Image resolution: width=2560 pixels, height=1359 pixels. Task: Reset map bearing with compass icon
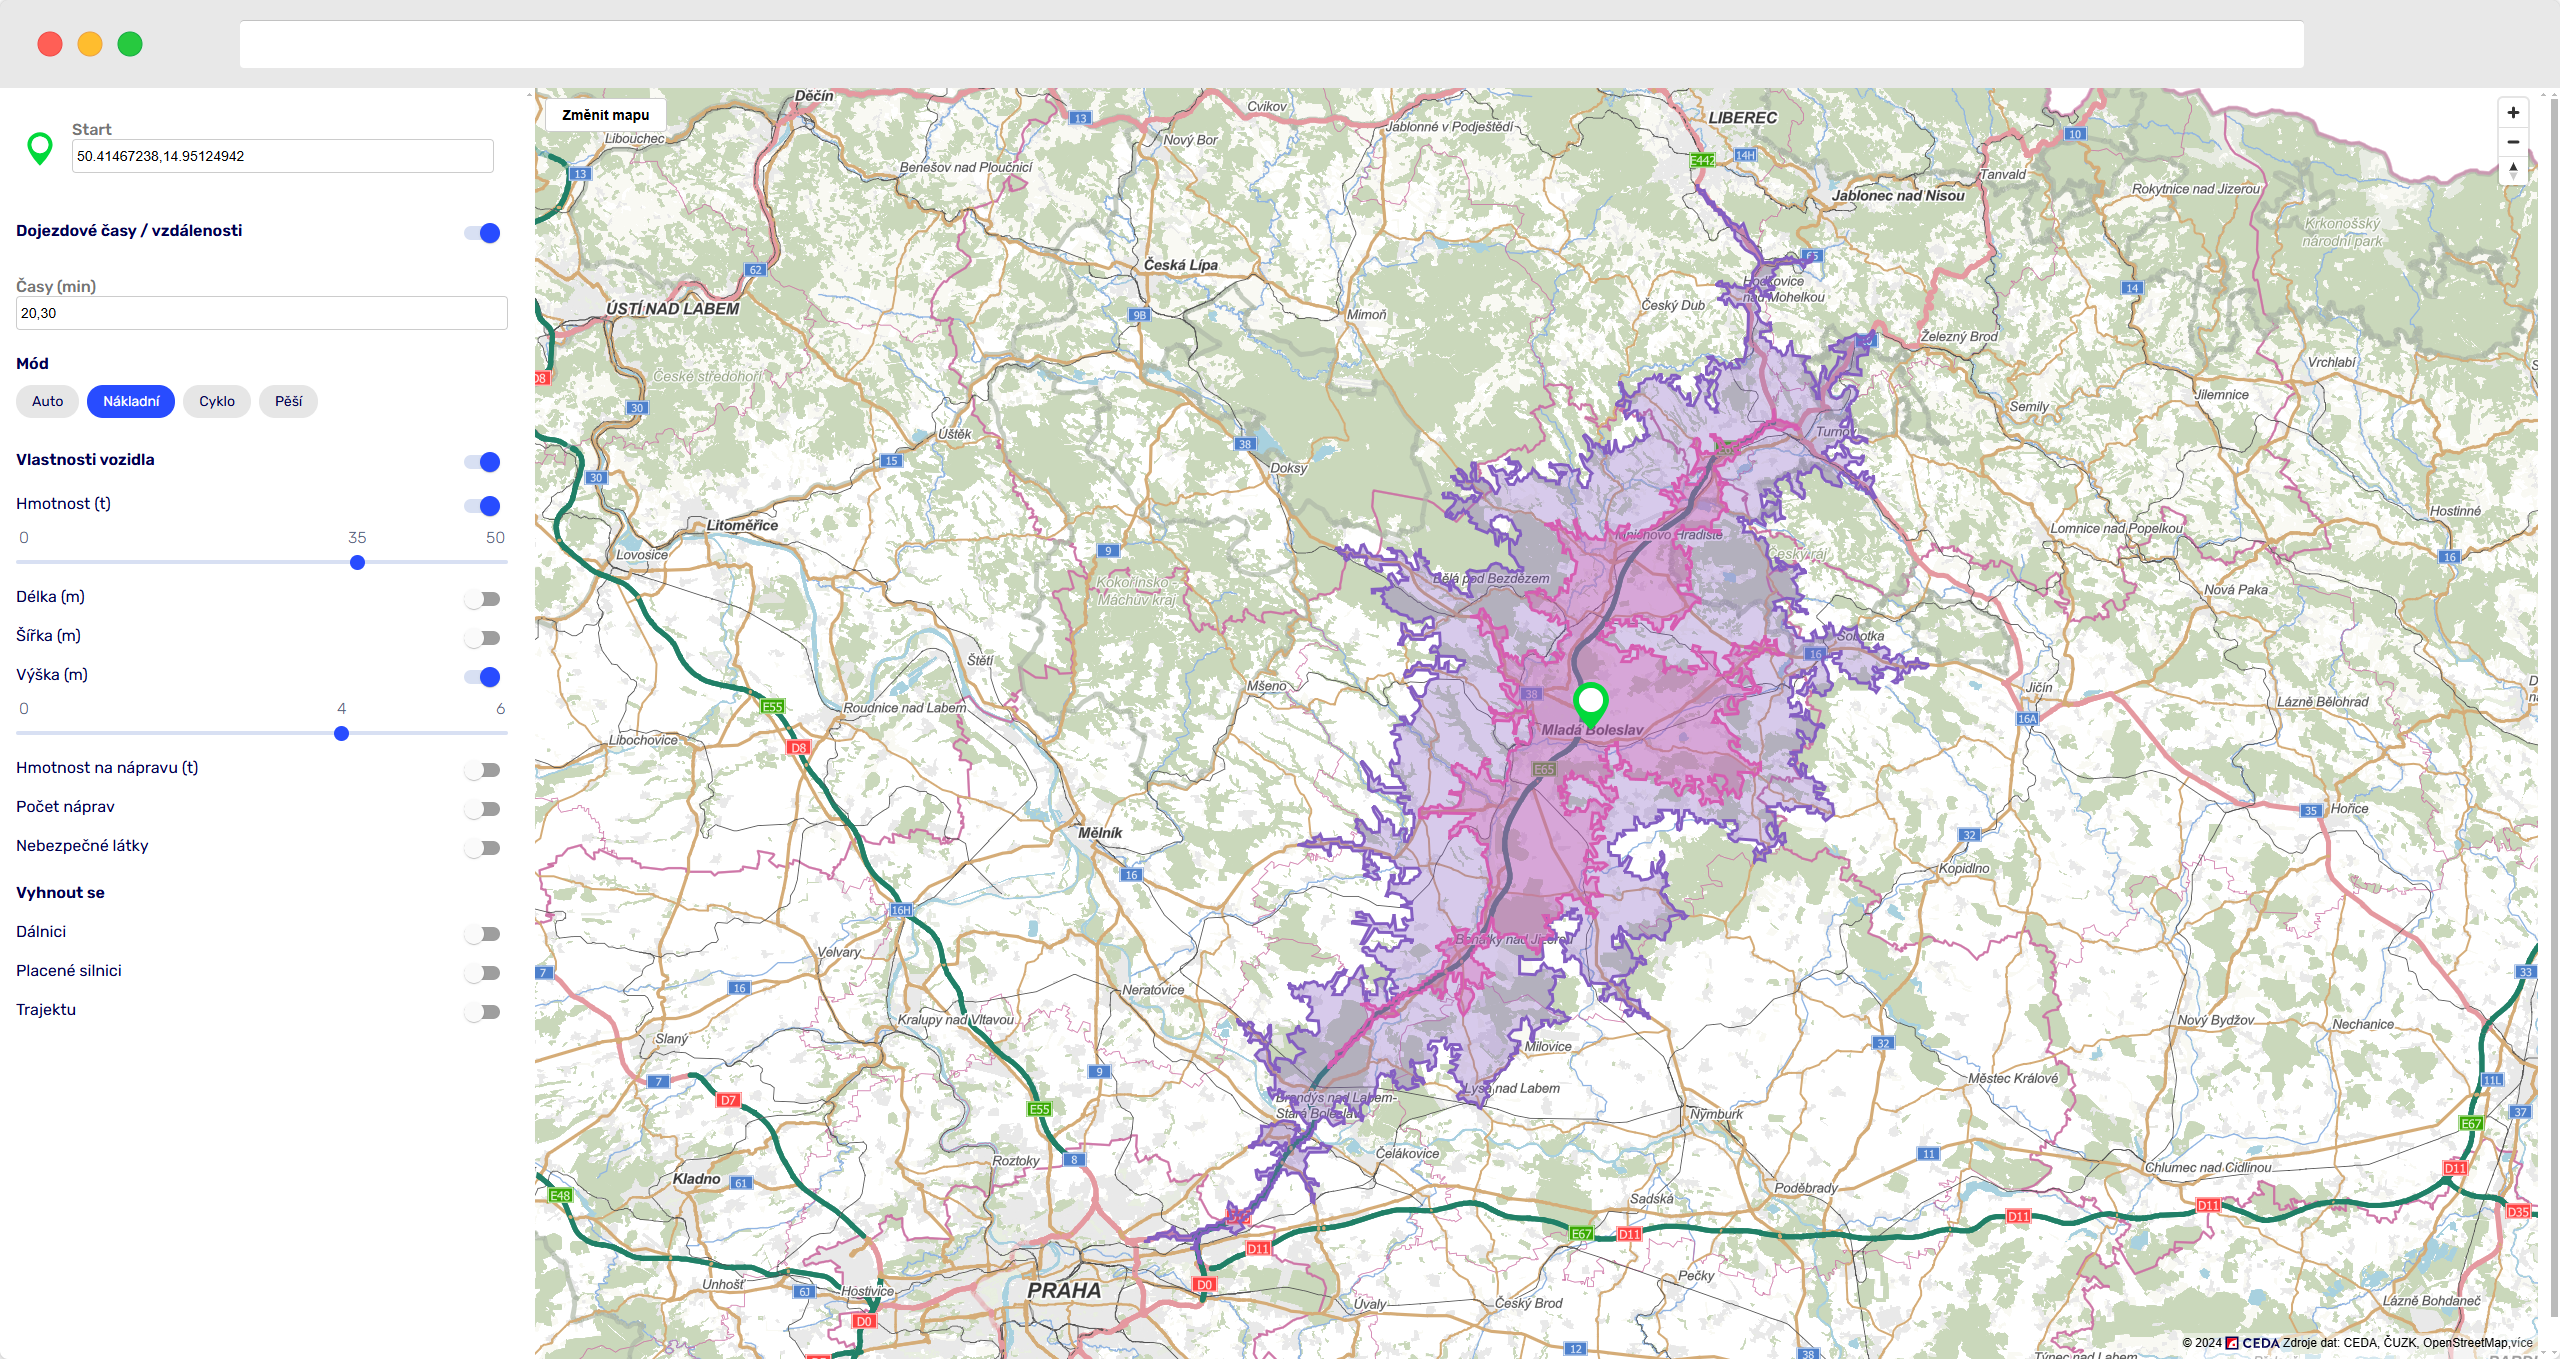[2513, 170]
